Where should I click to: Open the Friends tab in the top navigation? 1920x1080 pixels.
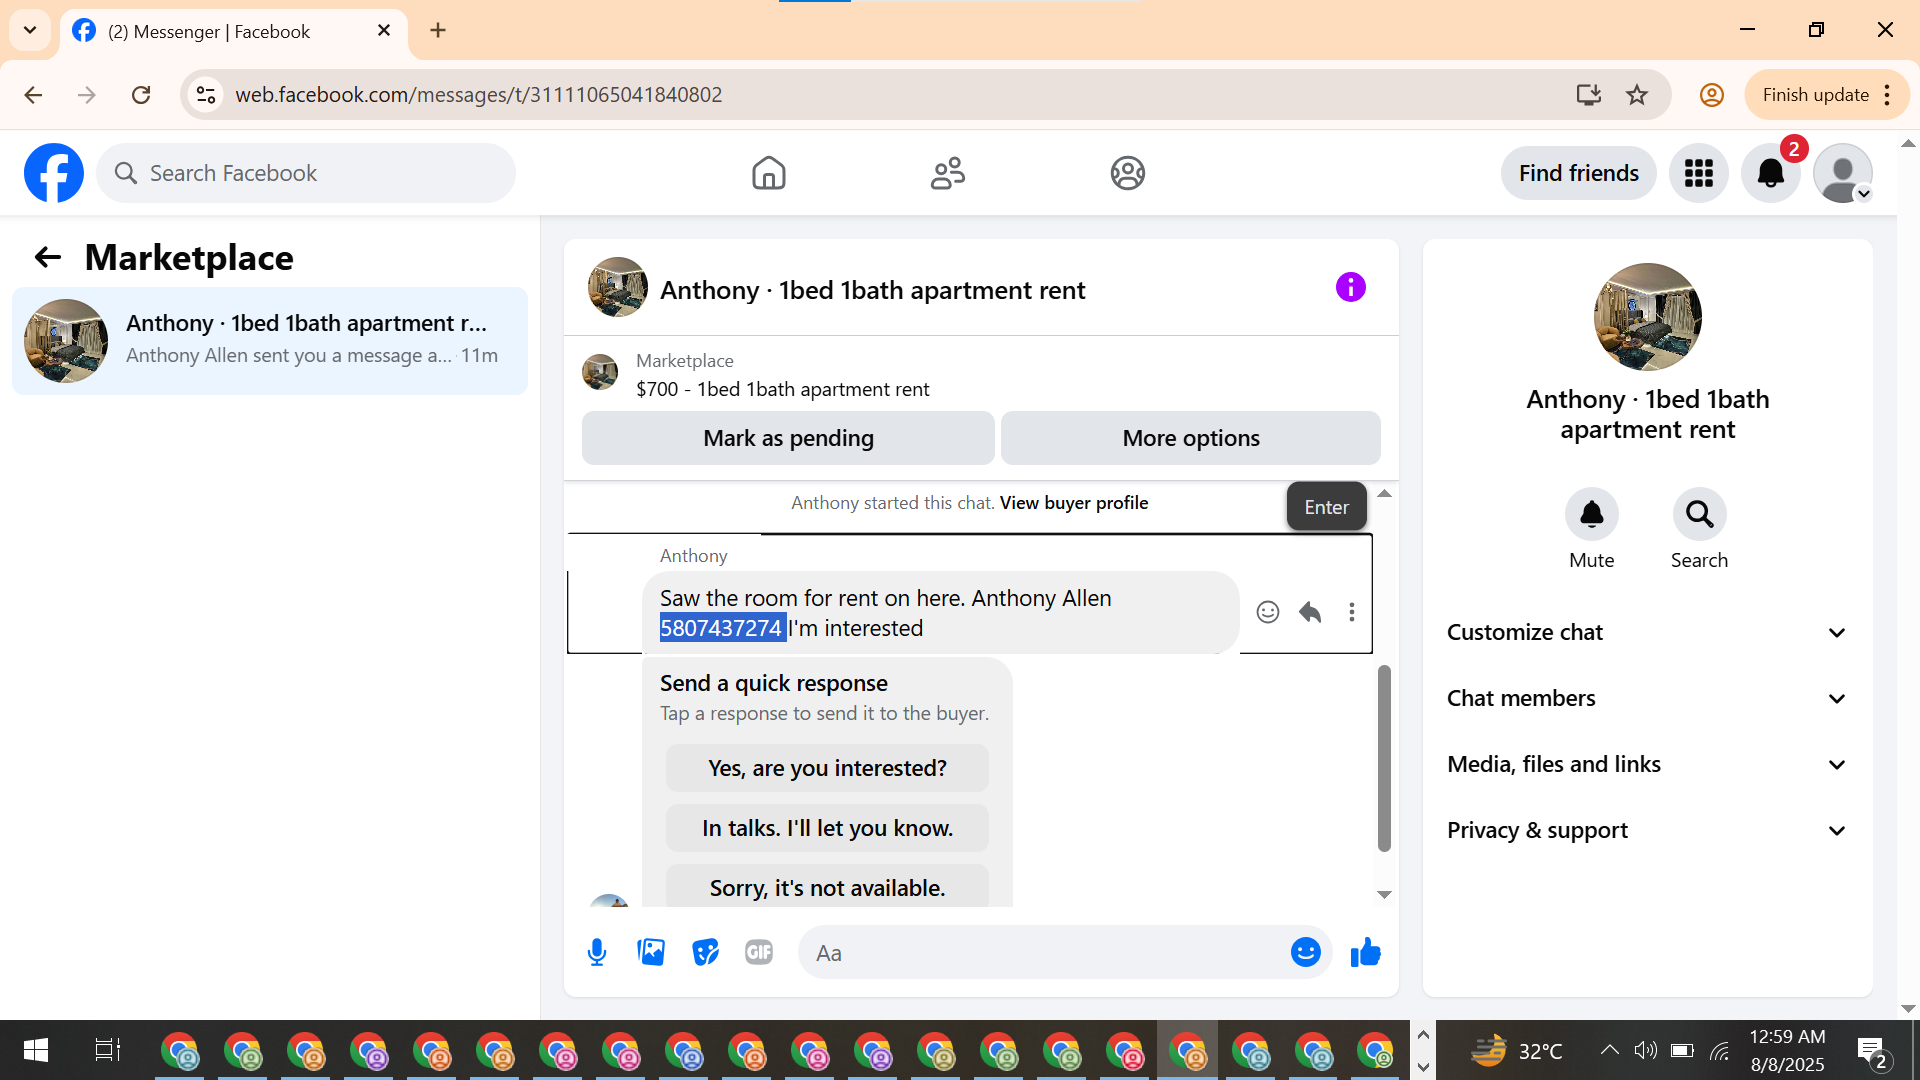coord(947,173)
